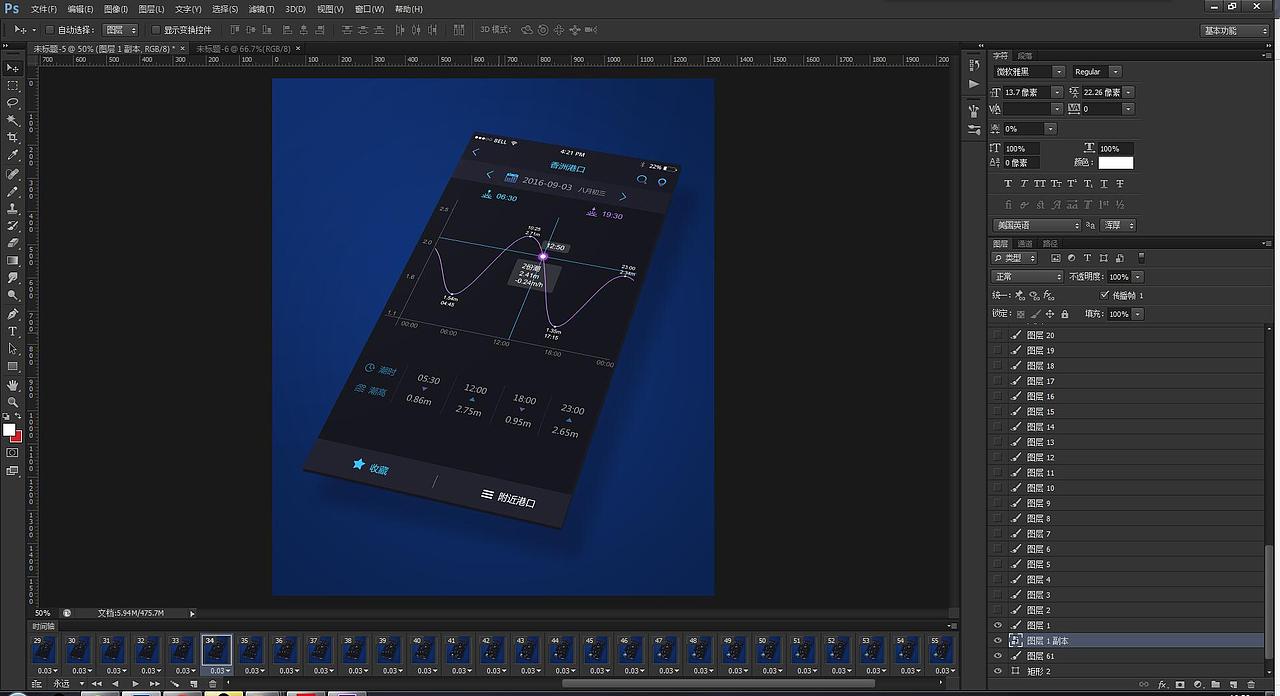The width and height of the screenshot is (1280, 696).
Task: Click the lock all layer icon
Action: [x=1064, y=314]
